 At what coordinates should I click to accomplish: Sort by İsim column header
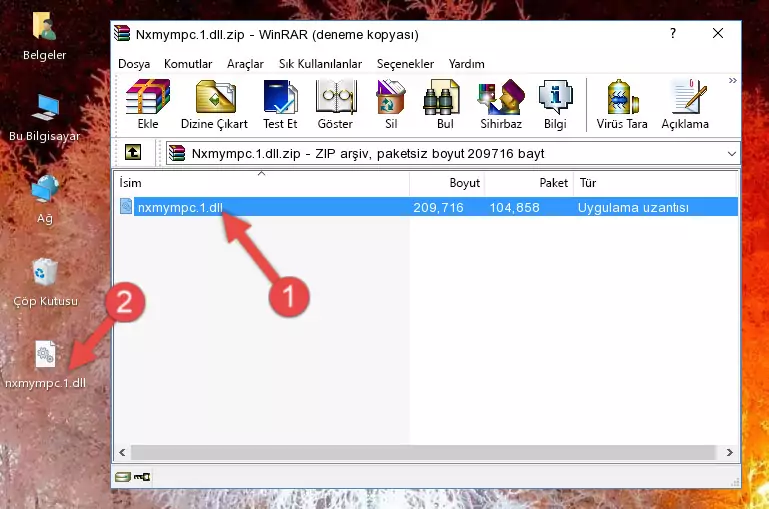pyautogui.click(x=262, y=183)
